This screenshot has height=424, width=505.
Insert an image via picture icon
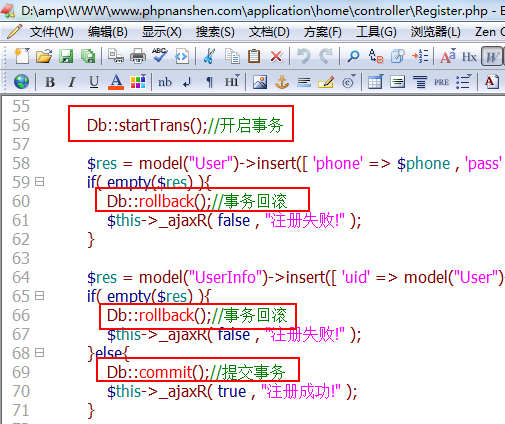pos(260,82)
